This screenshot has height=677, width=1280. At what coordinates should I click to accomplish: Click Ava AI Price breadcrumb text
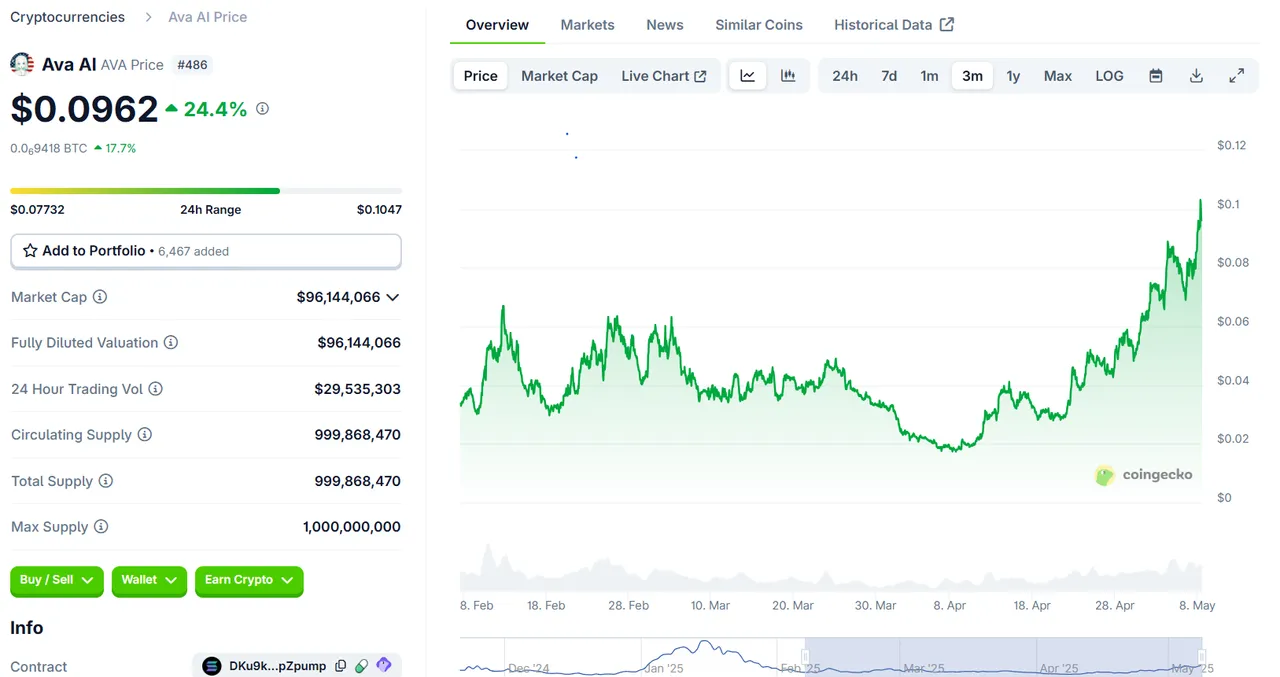coord(207,17)
